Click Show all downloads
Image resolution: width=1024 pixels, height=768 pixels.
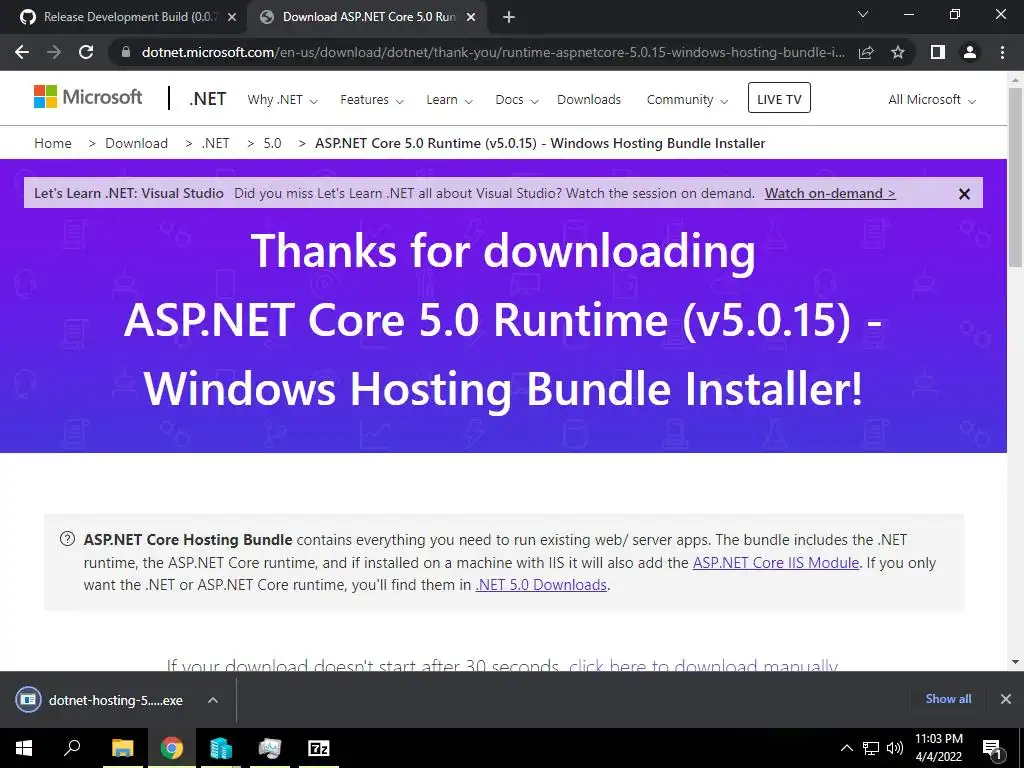(948, 699)
